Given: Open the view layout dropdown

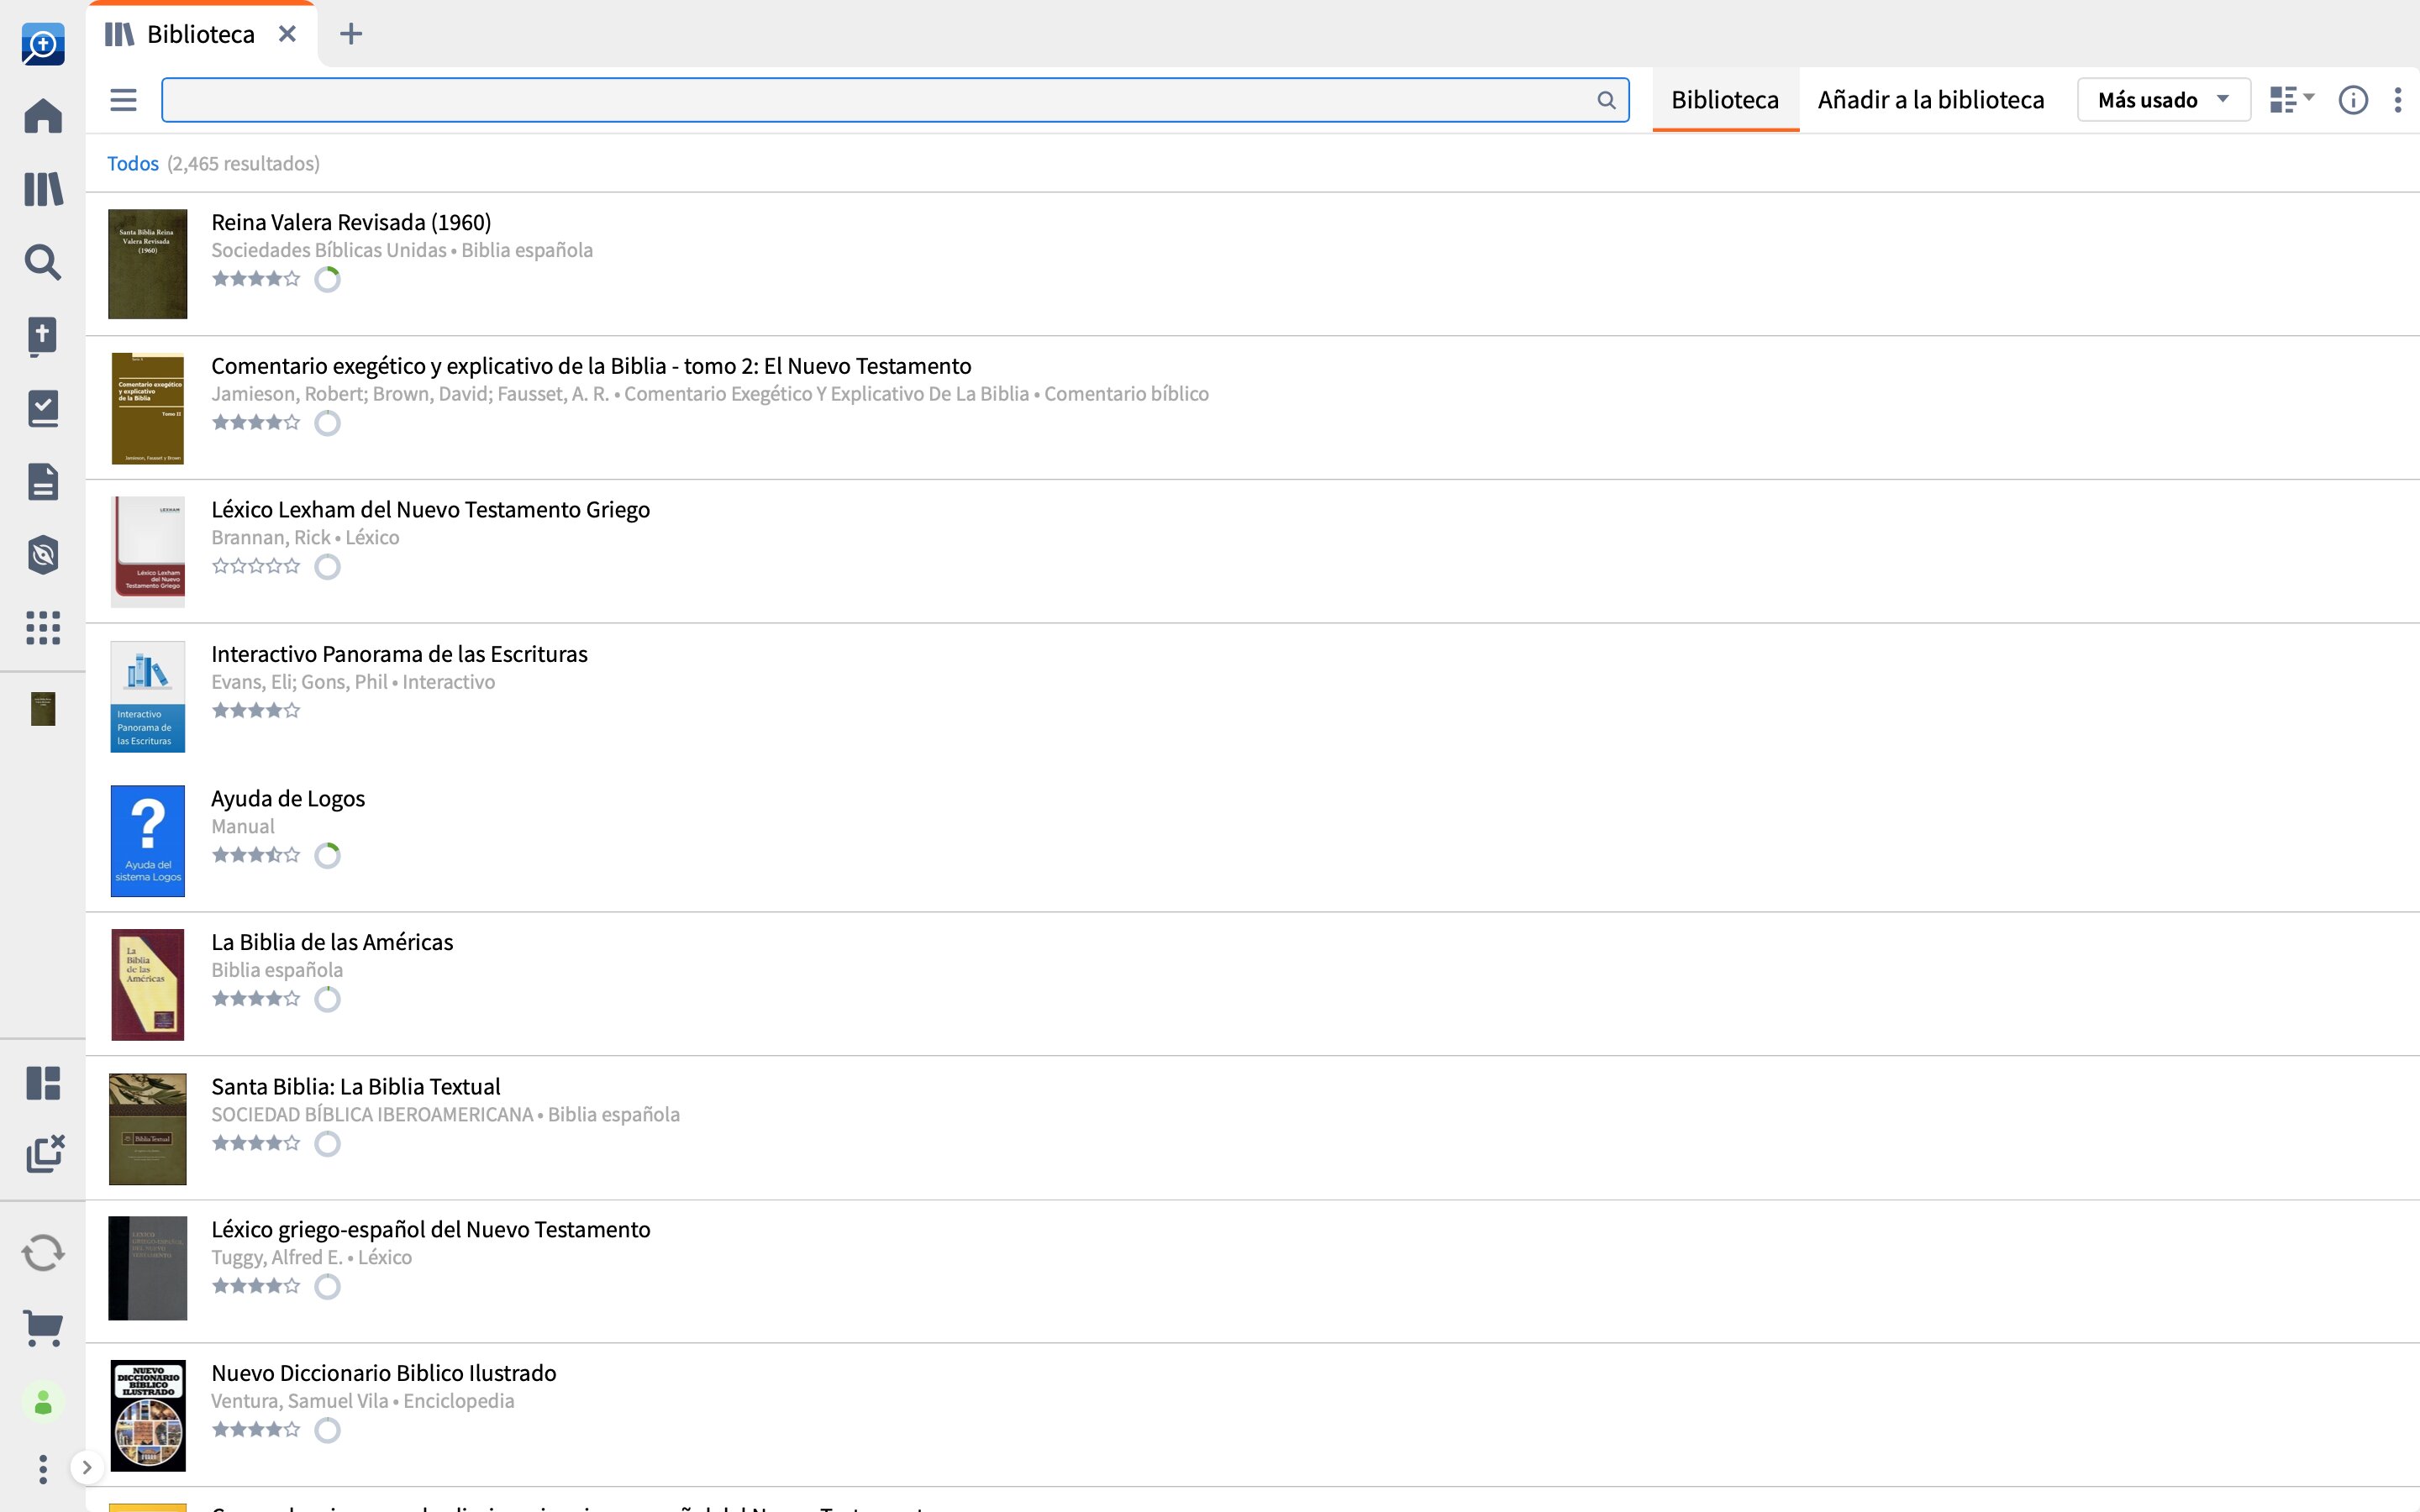Looking at the screenshot, I should [x=2291, y=100].
